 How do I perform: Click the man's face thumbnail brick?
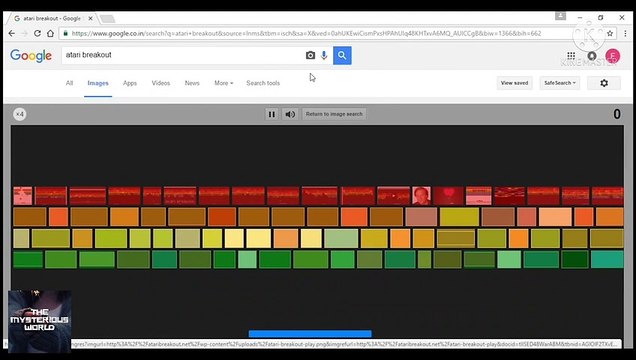click(x=421, y=196)
